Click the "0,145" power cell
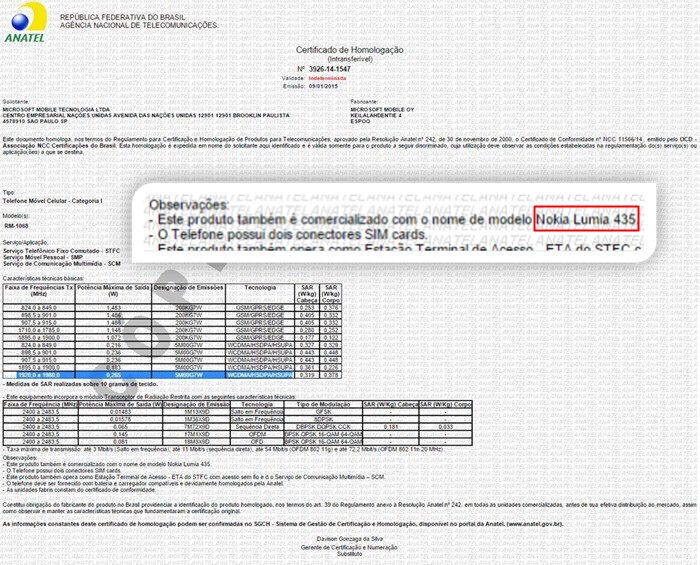The width and height of the screenshot is (700, 565). click(121, 434)
